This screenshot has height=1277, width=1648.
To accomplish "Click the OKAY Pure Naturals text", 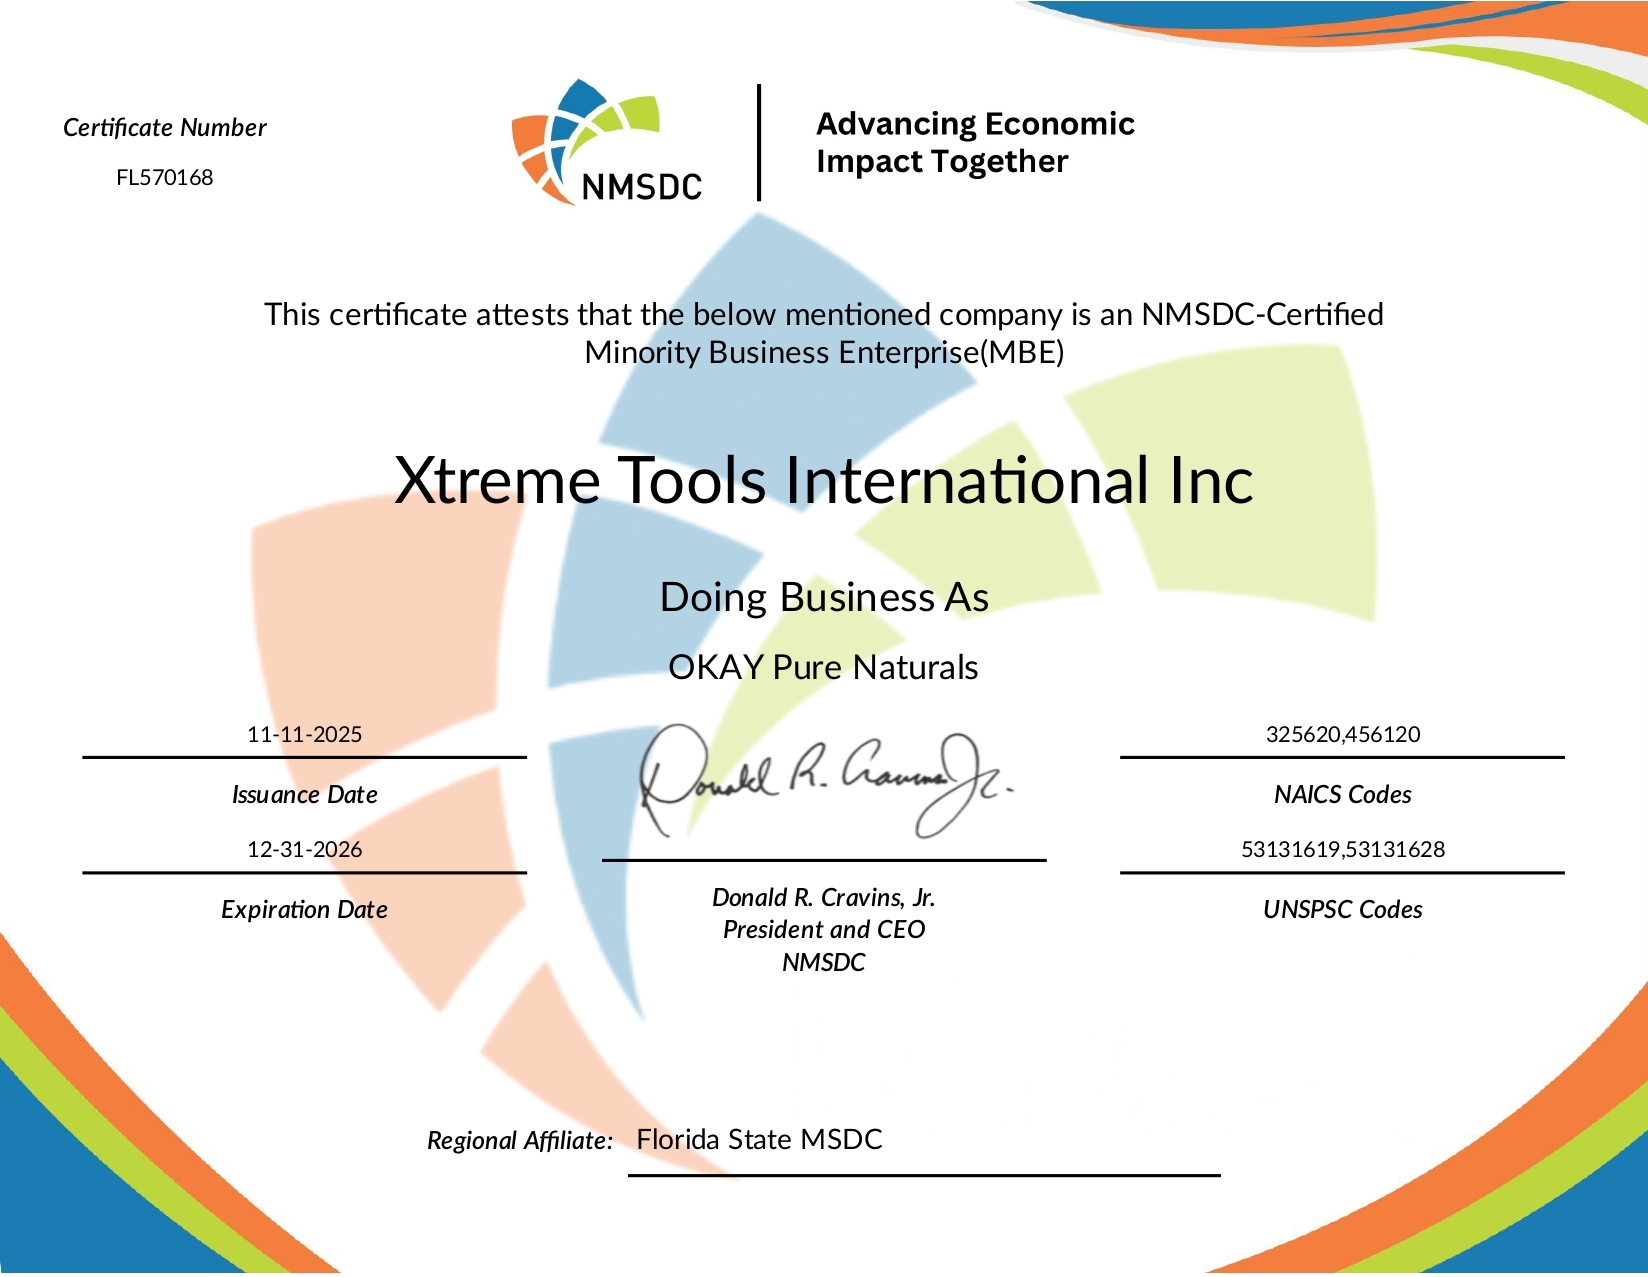I will click(823, 667).
